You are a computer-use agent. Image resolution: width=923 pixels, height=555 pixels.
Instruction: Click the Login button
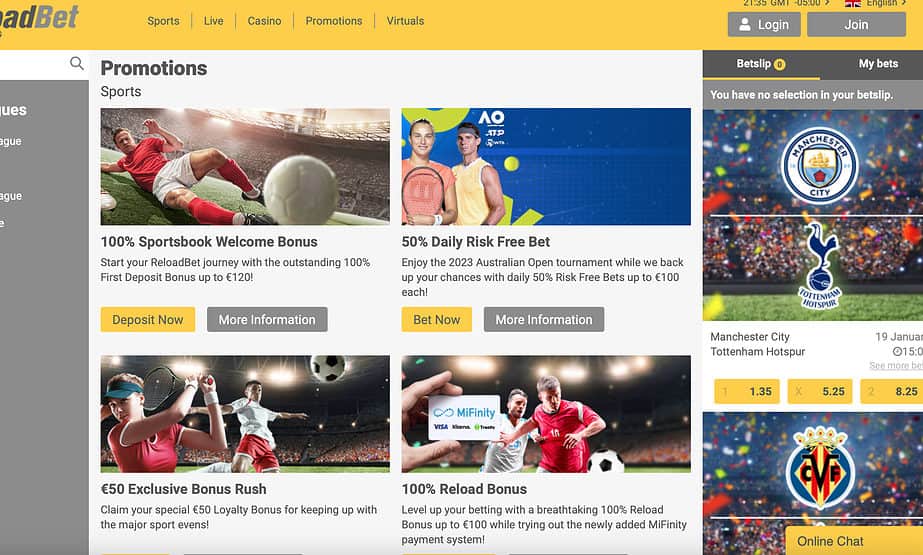763,25
